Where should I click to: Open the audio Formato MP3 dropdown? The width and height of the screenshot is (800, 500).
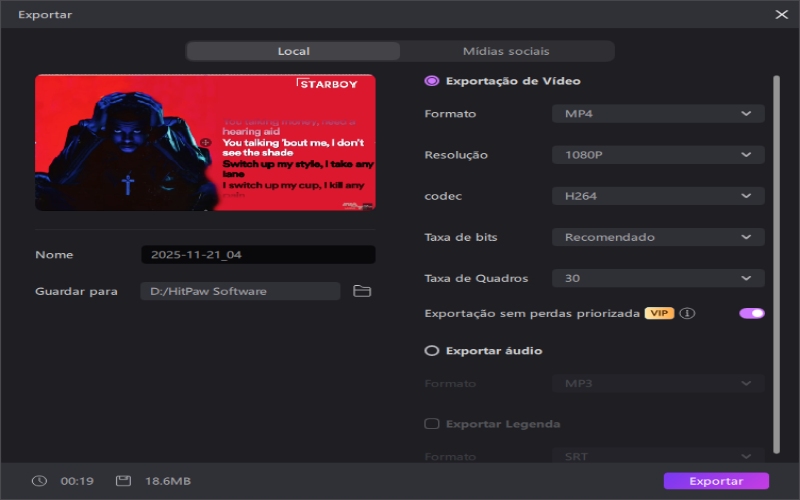[x=658, y=383]
